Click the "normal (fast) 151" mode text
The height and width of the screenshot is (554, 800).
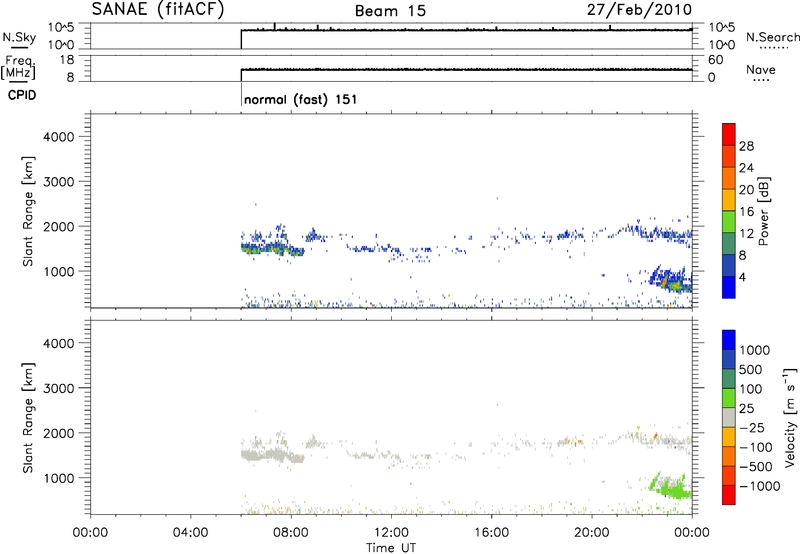coord(301,99)
